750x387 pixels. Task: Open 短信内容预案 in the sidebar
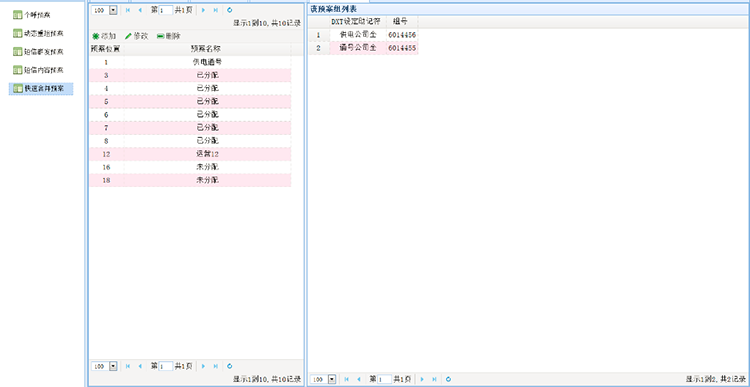tap(39, 70)
